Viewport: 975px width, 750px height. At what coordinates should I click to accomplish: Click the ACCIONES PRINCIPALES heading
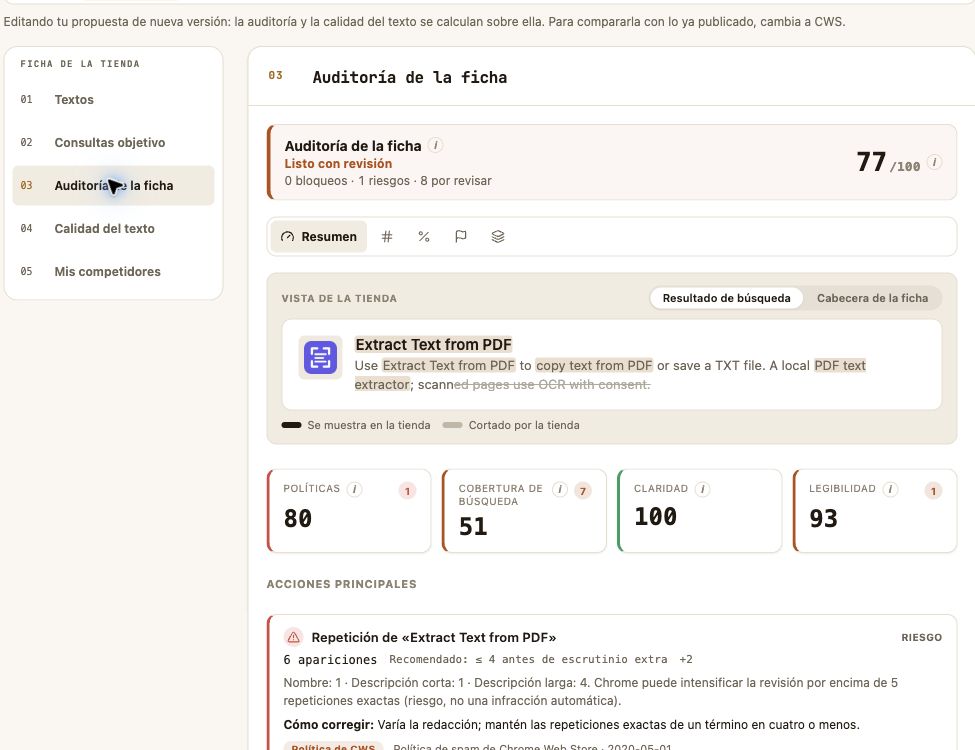click(x=341, y=584)
